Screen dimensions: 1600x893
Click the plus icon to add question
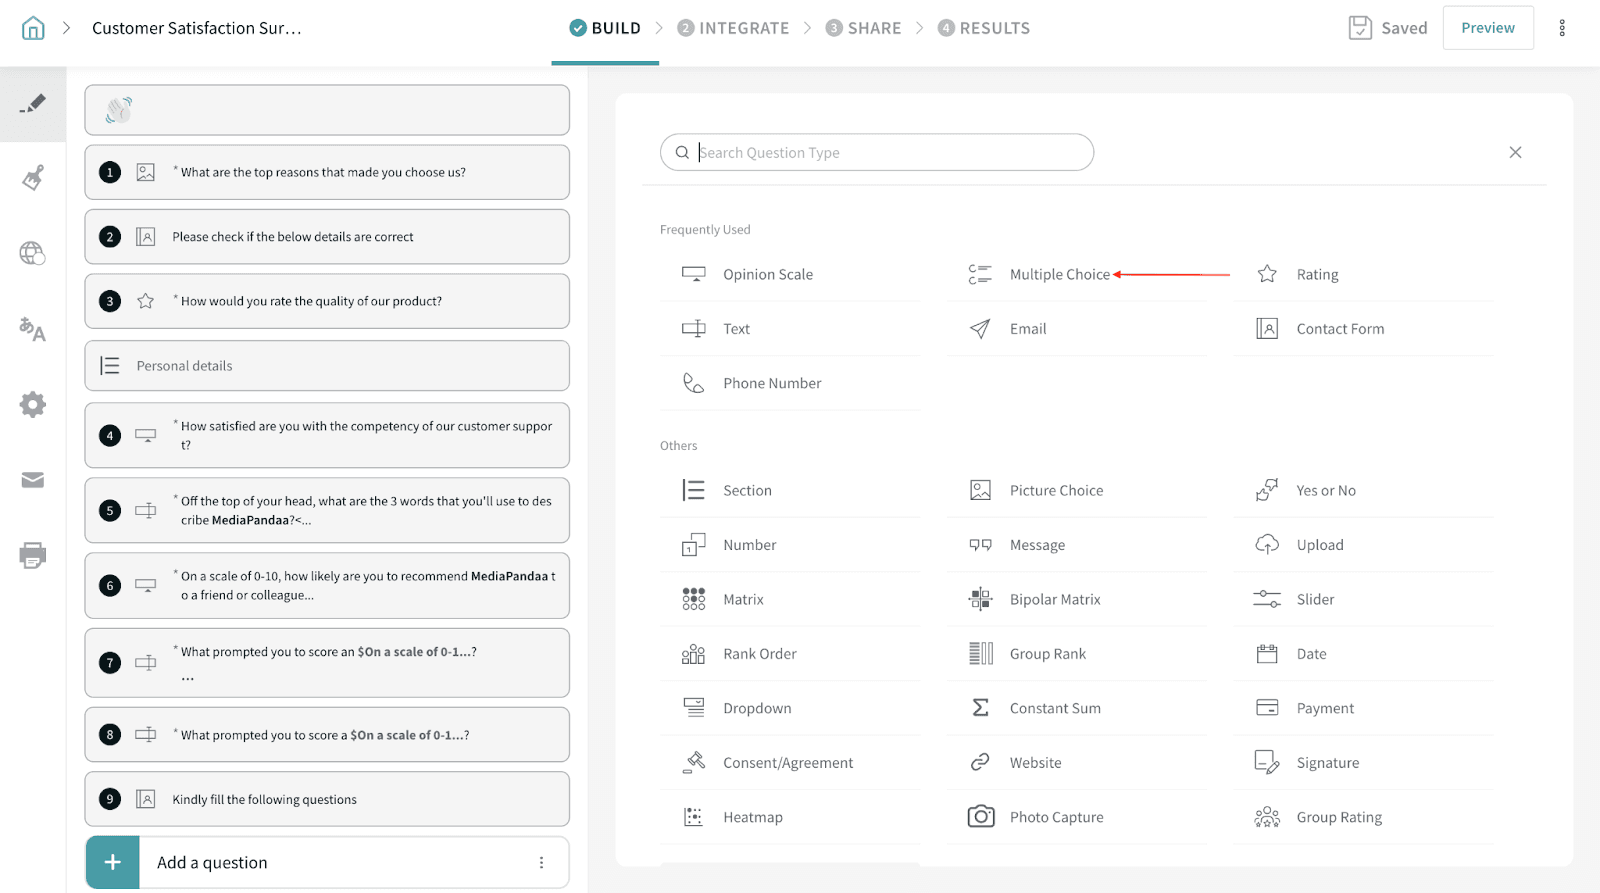pyautogui.click(x=113, y=862)
